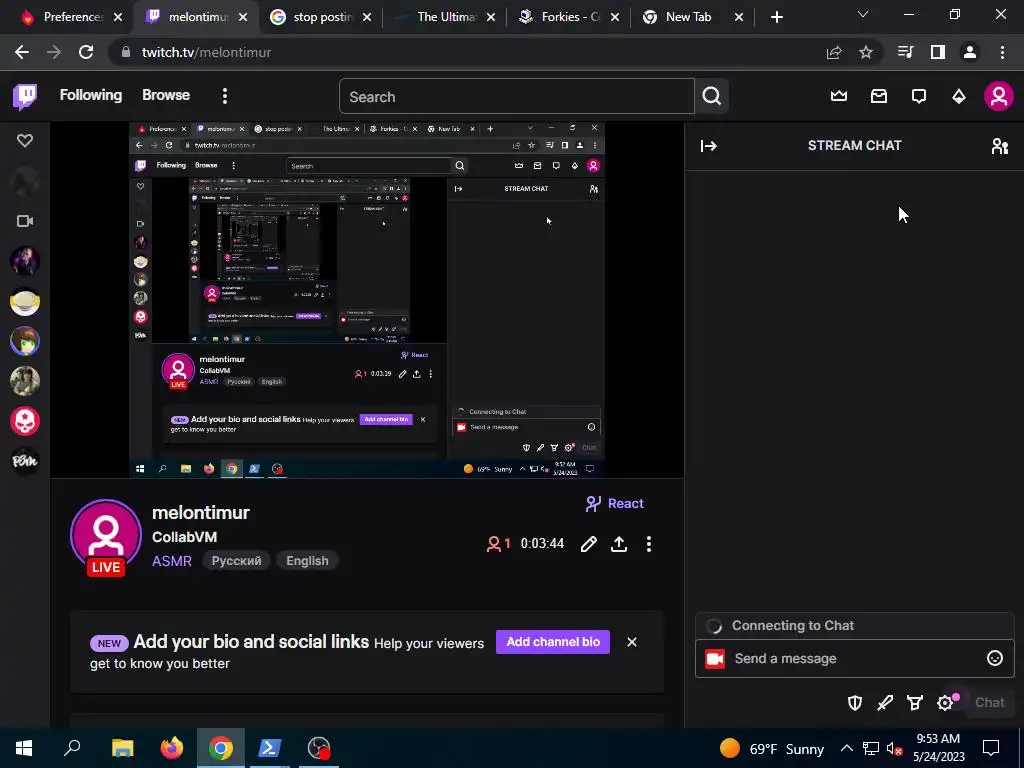Image resolution: width=1024 pixels, height=768 pixels.
Task: Click the sword moderator icon in chat
Action: coord(885,703)
